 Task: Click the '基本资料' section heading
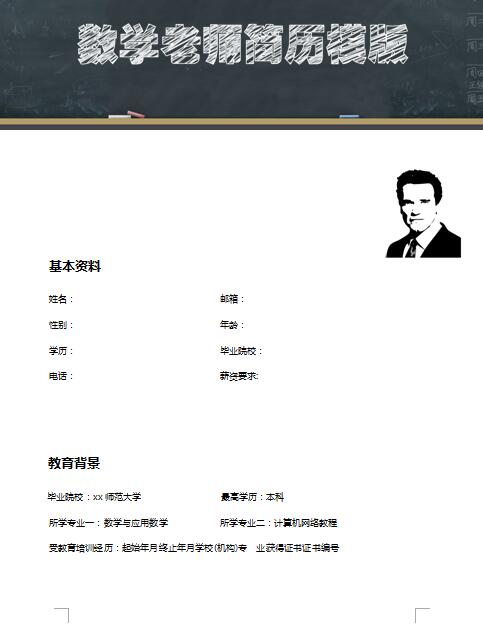(75, 266)
